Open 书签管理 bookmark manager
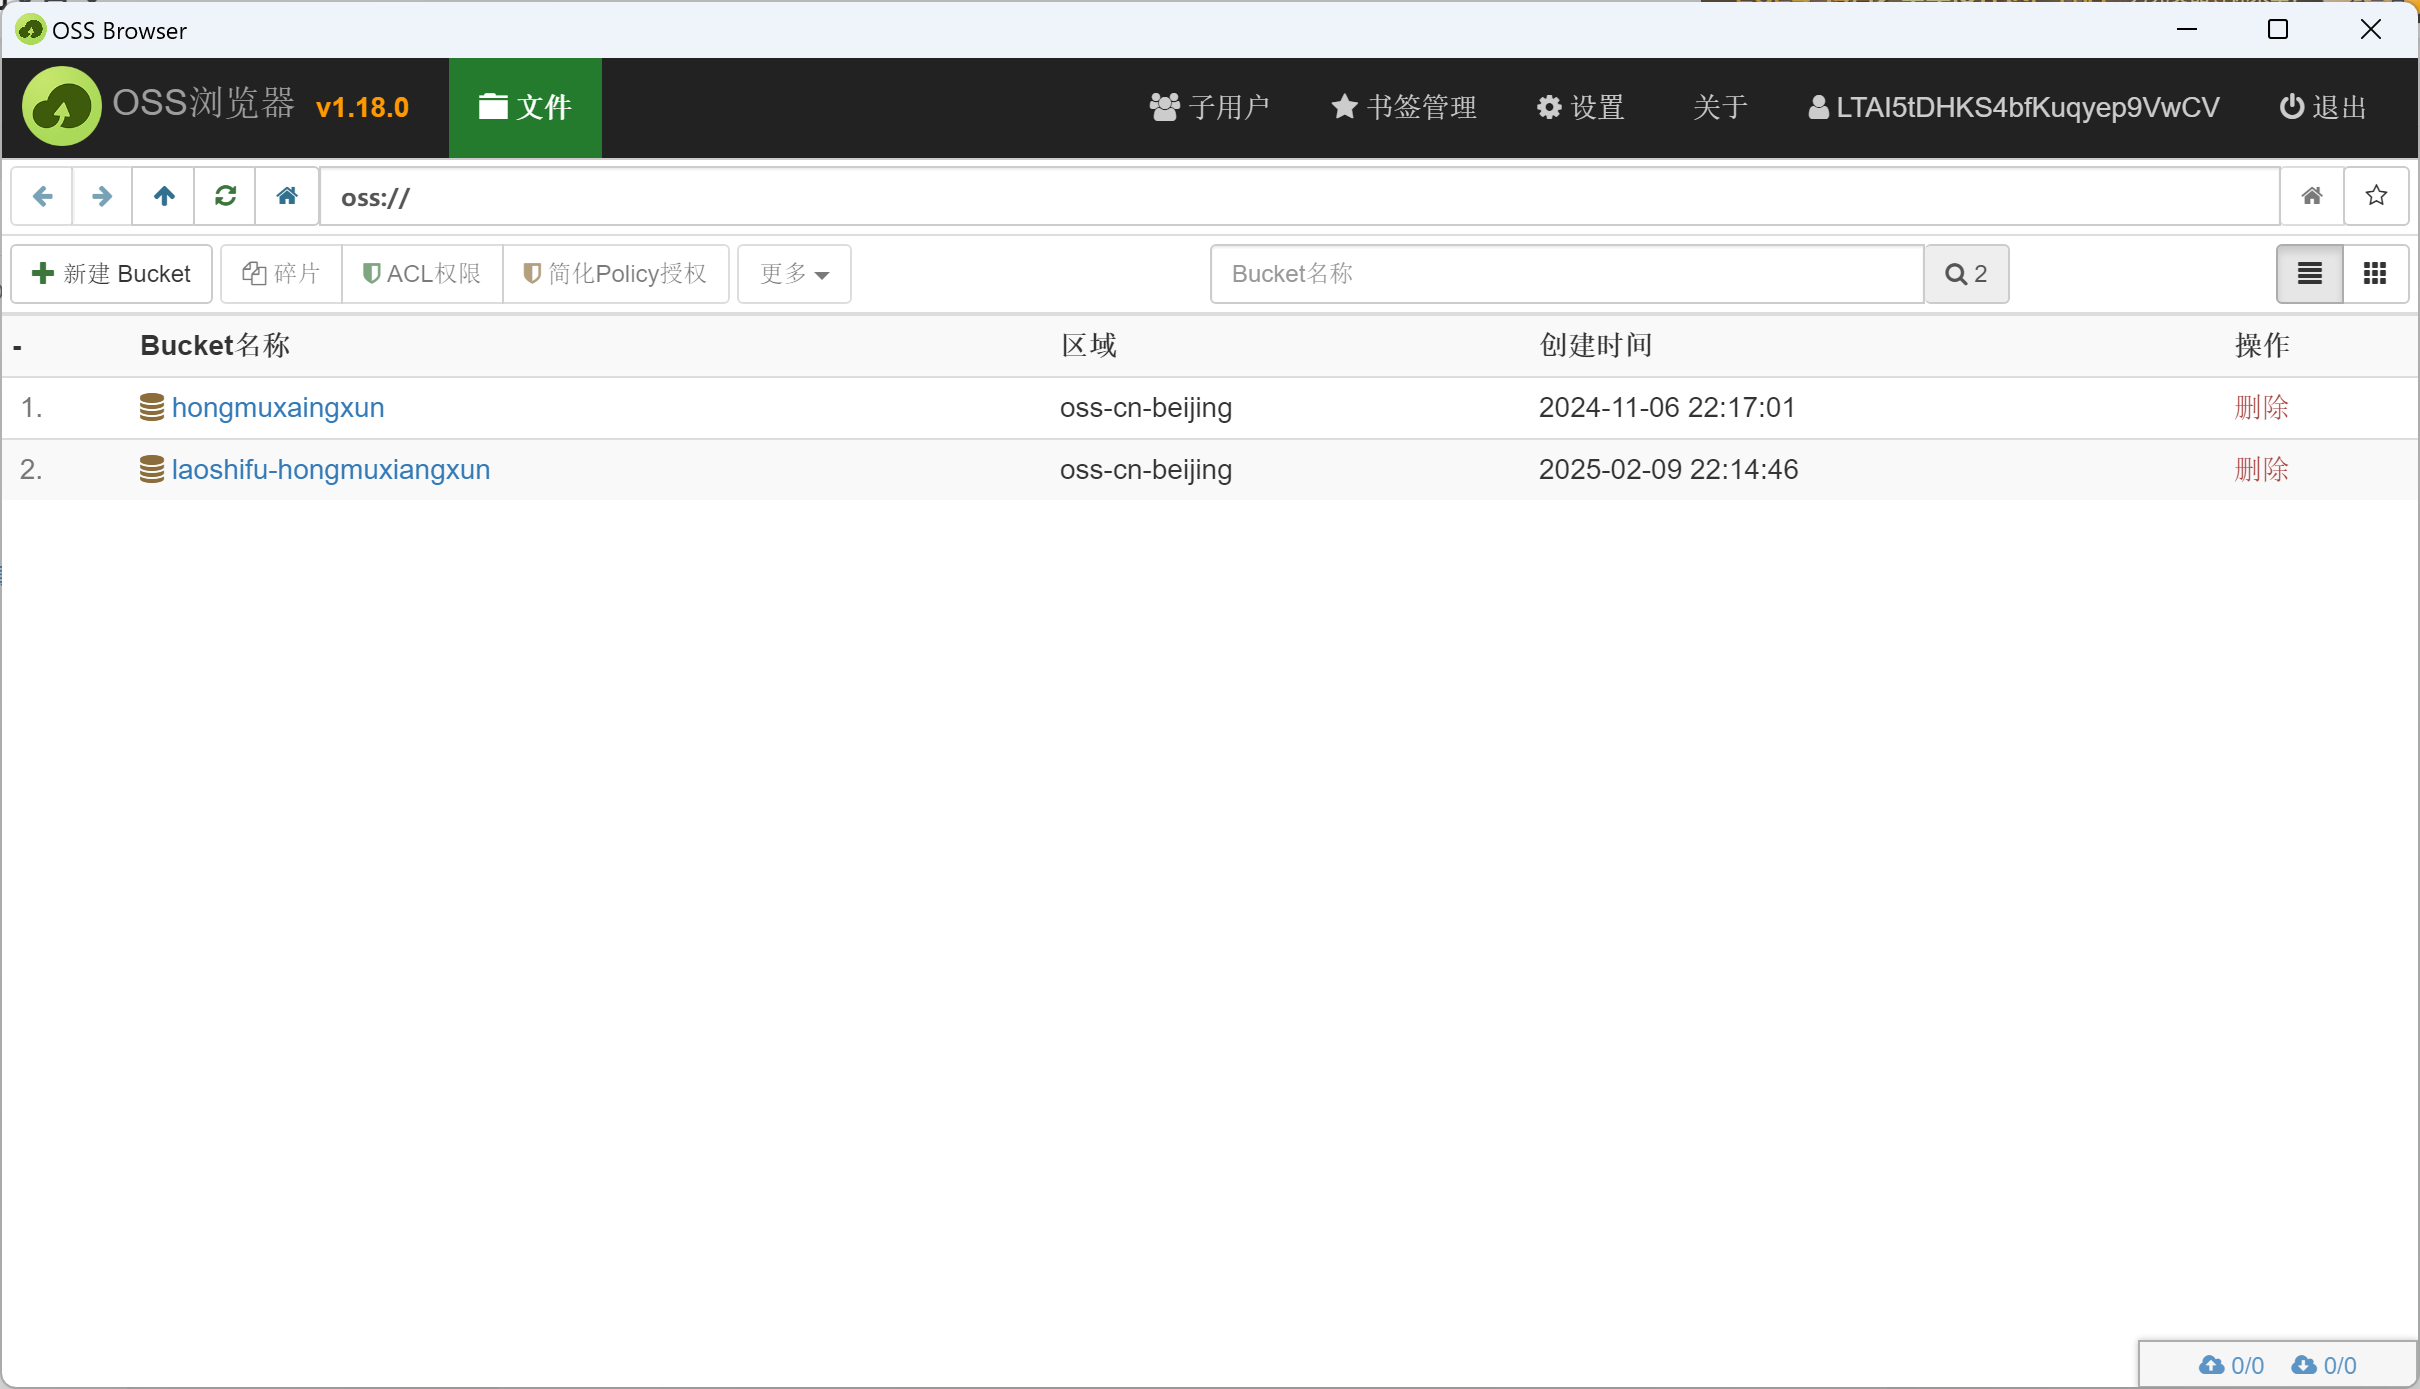 click(x=1404, y=107)
